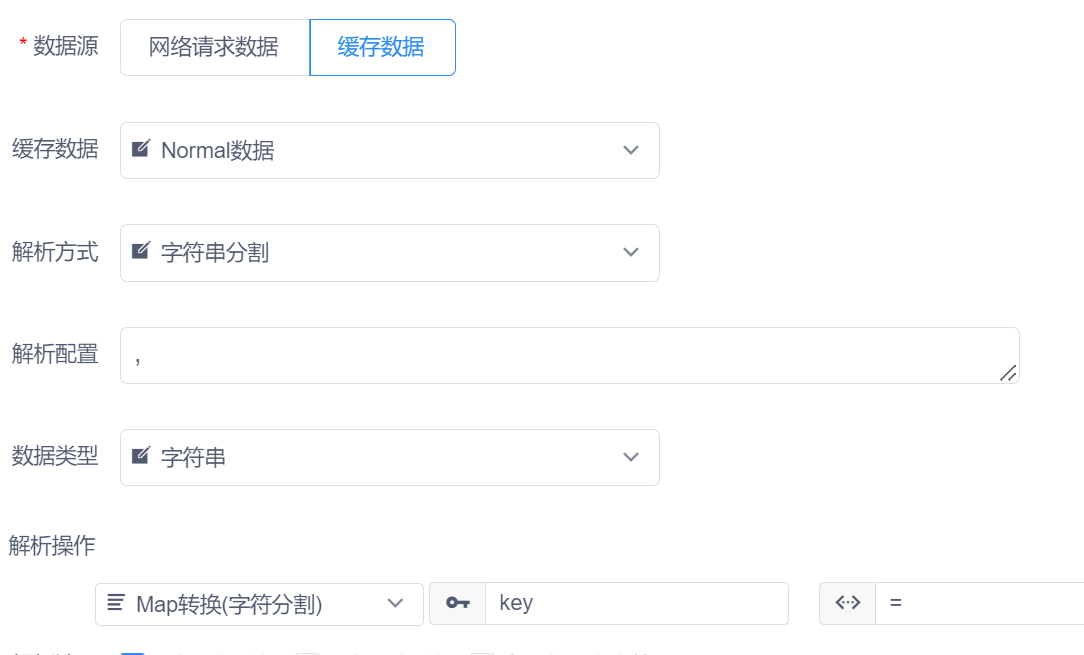Expand 缓存数据 dropdown via chevron arrow
This screenshot has width=1084, height=655.
point(631,150)
